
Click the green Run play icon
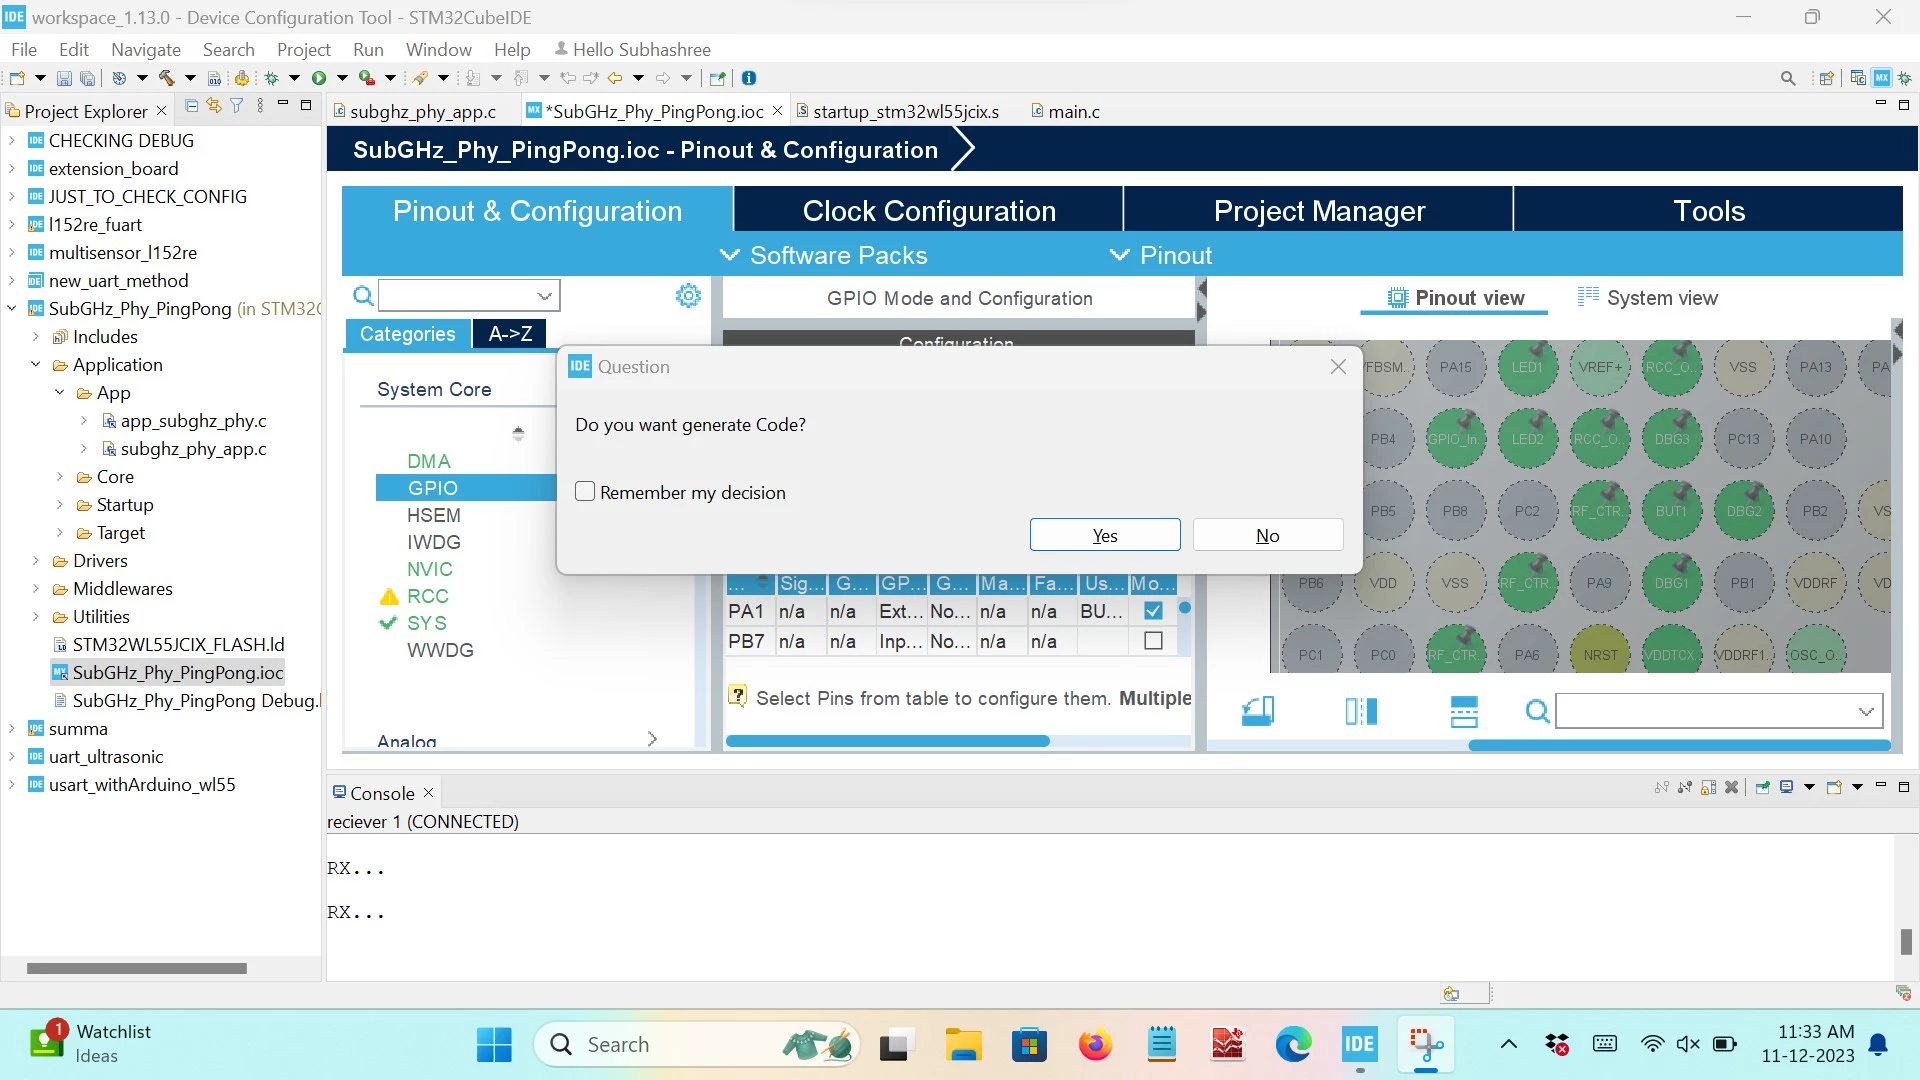(319, 78)
